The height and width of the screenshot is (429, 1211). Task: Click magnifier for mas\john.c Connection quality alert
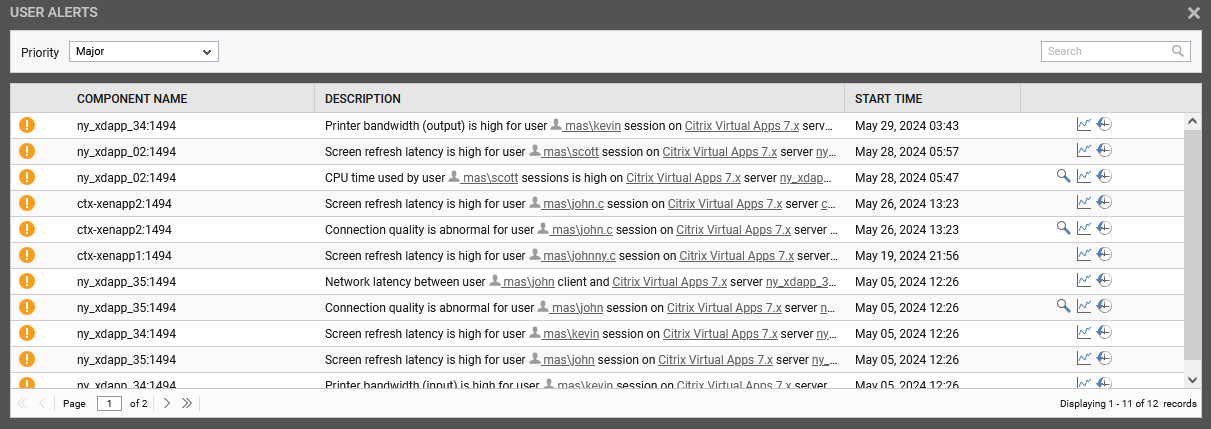pyautogui.click(x=1064, y=228)
